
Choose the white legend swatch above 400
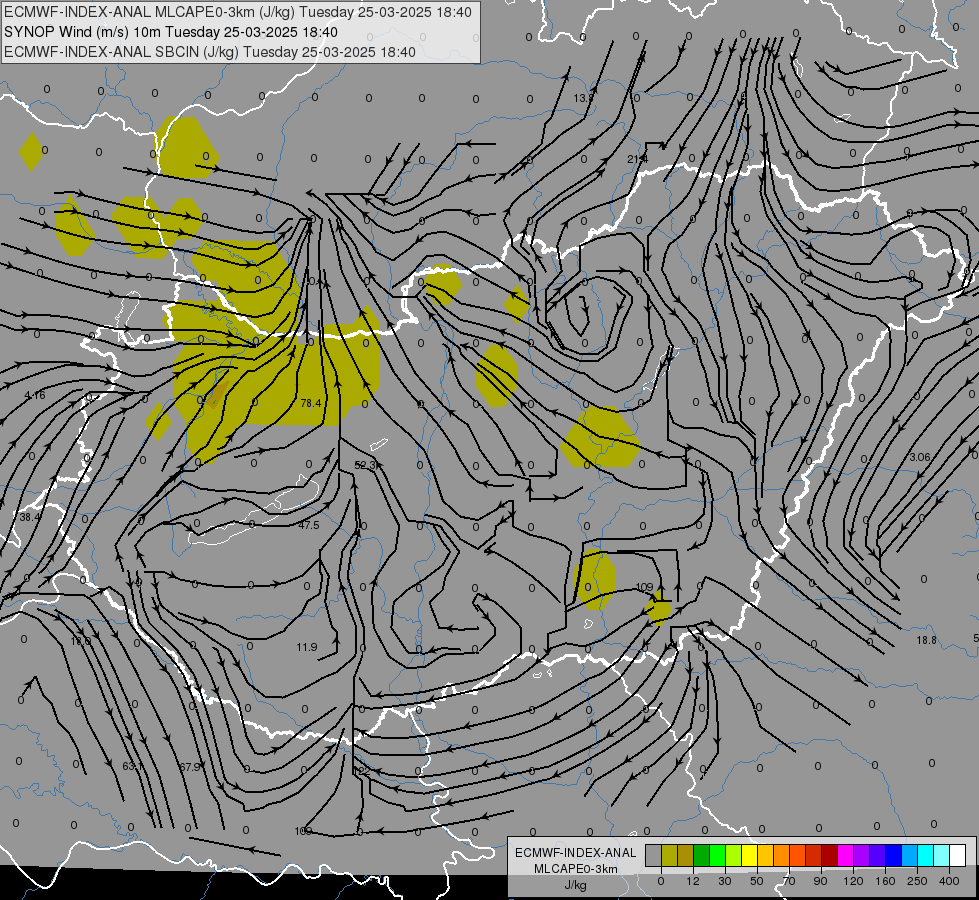point(957,855)
